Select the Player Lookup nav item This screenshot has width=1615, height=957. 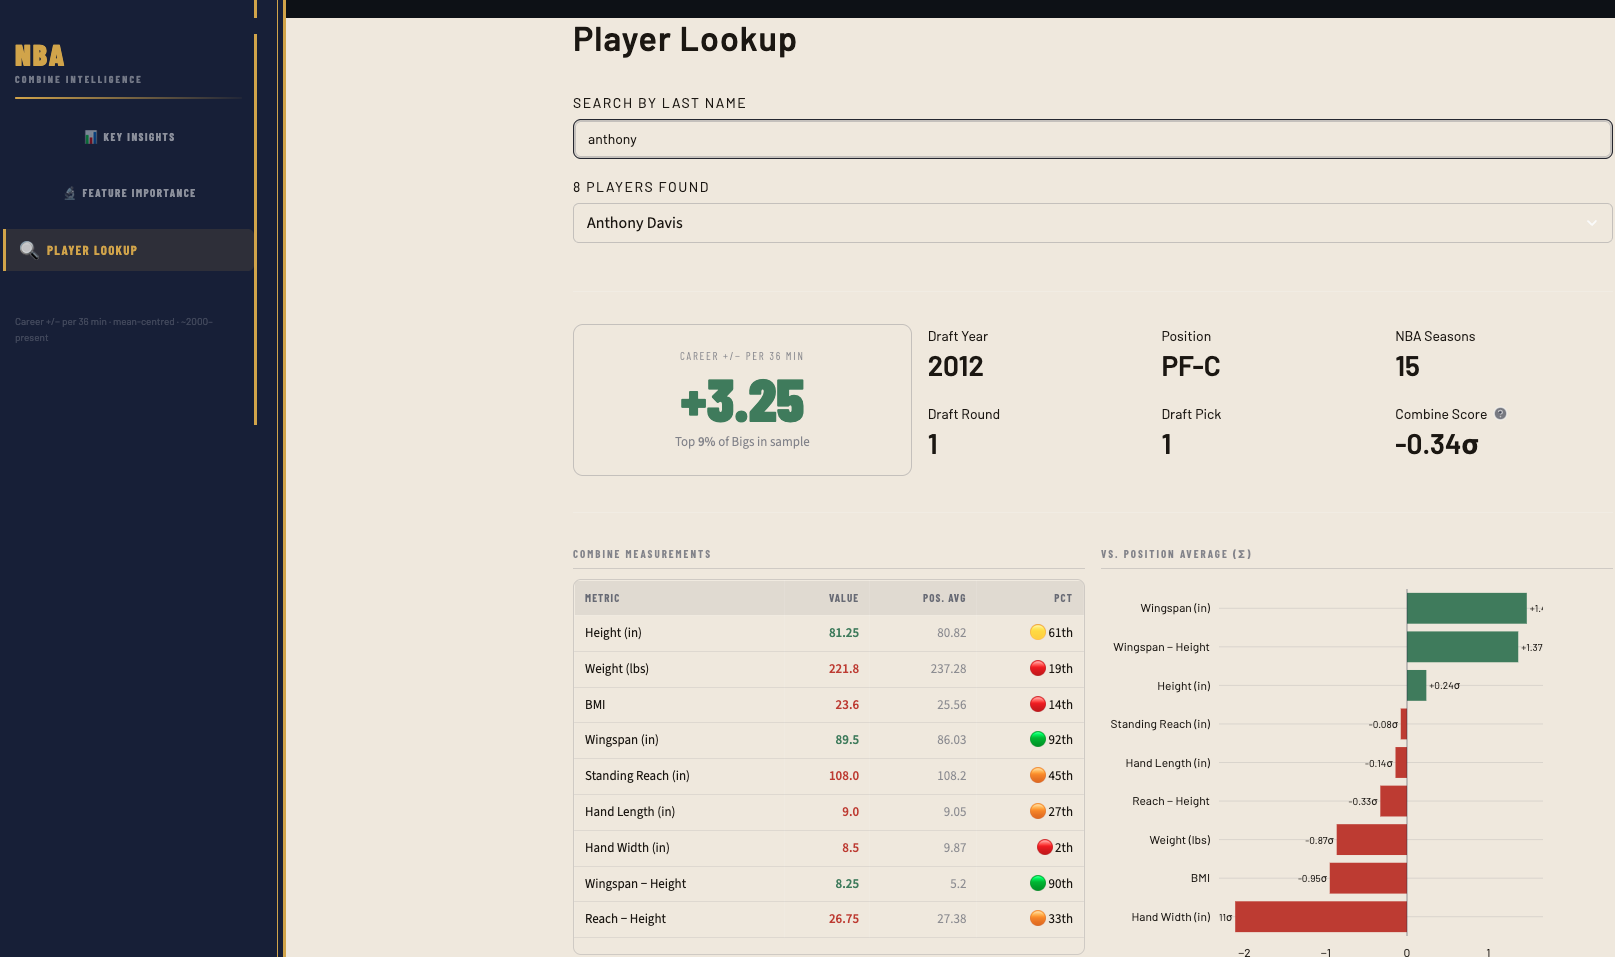(128, 250)
